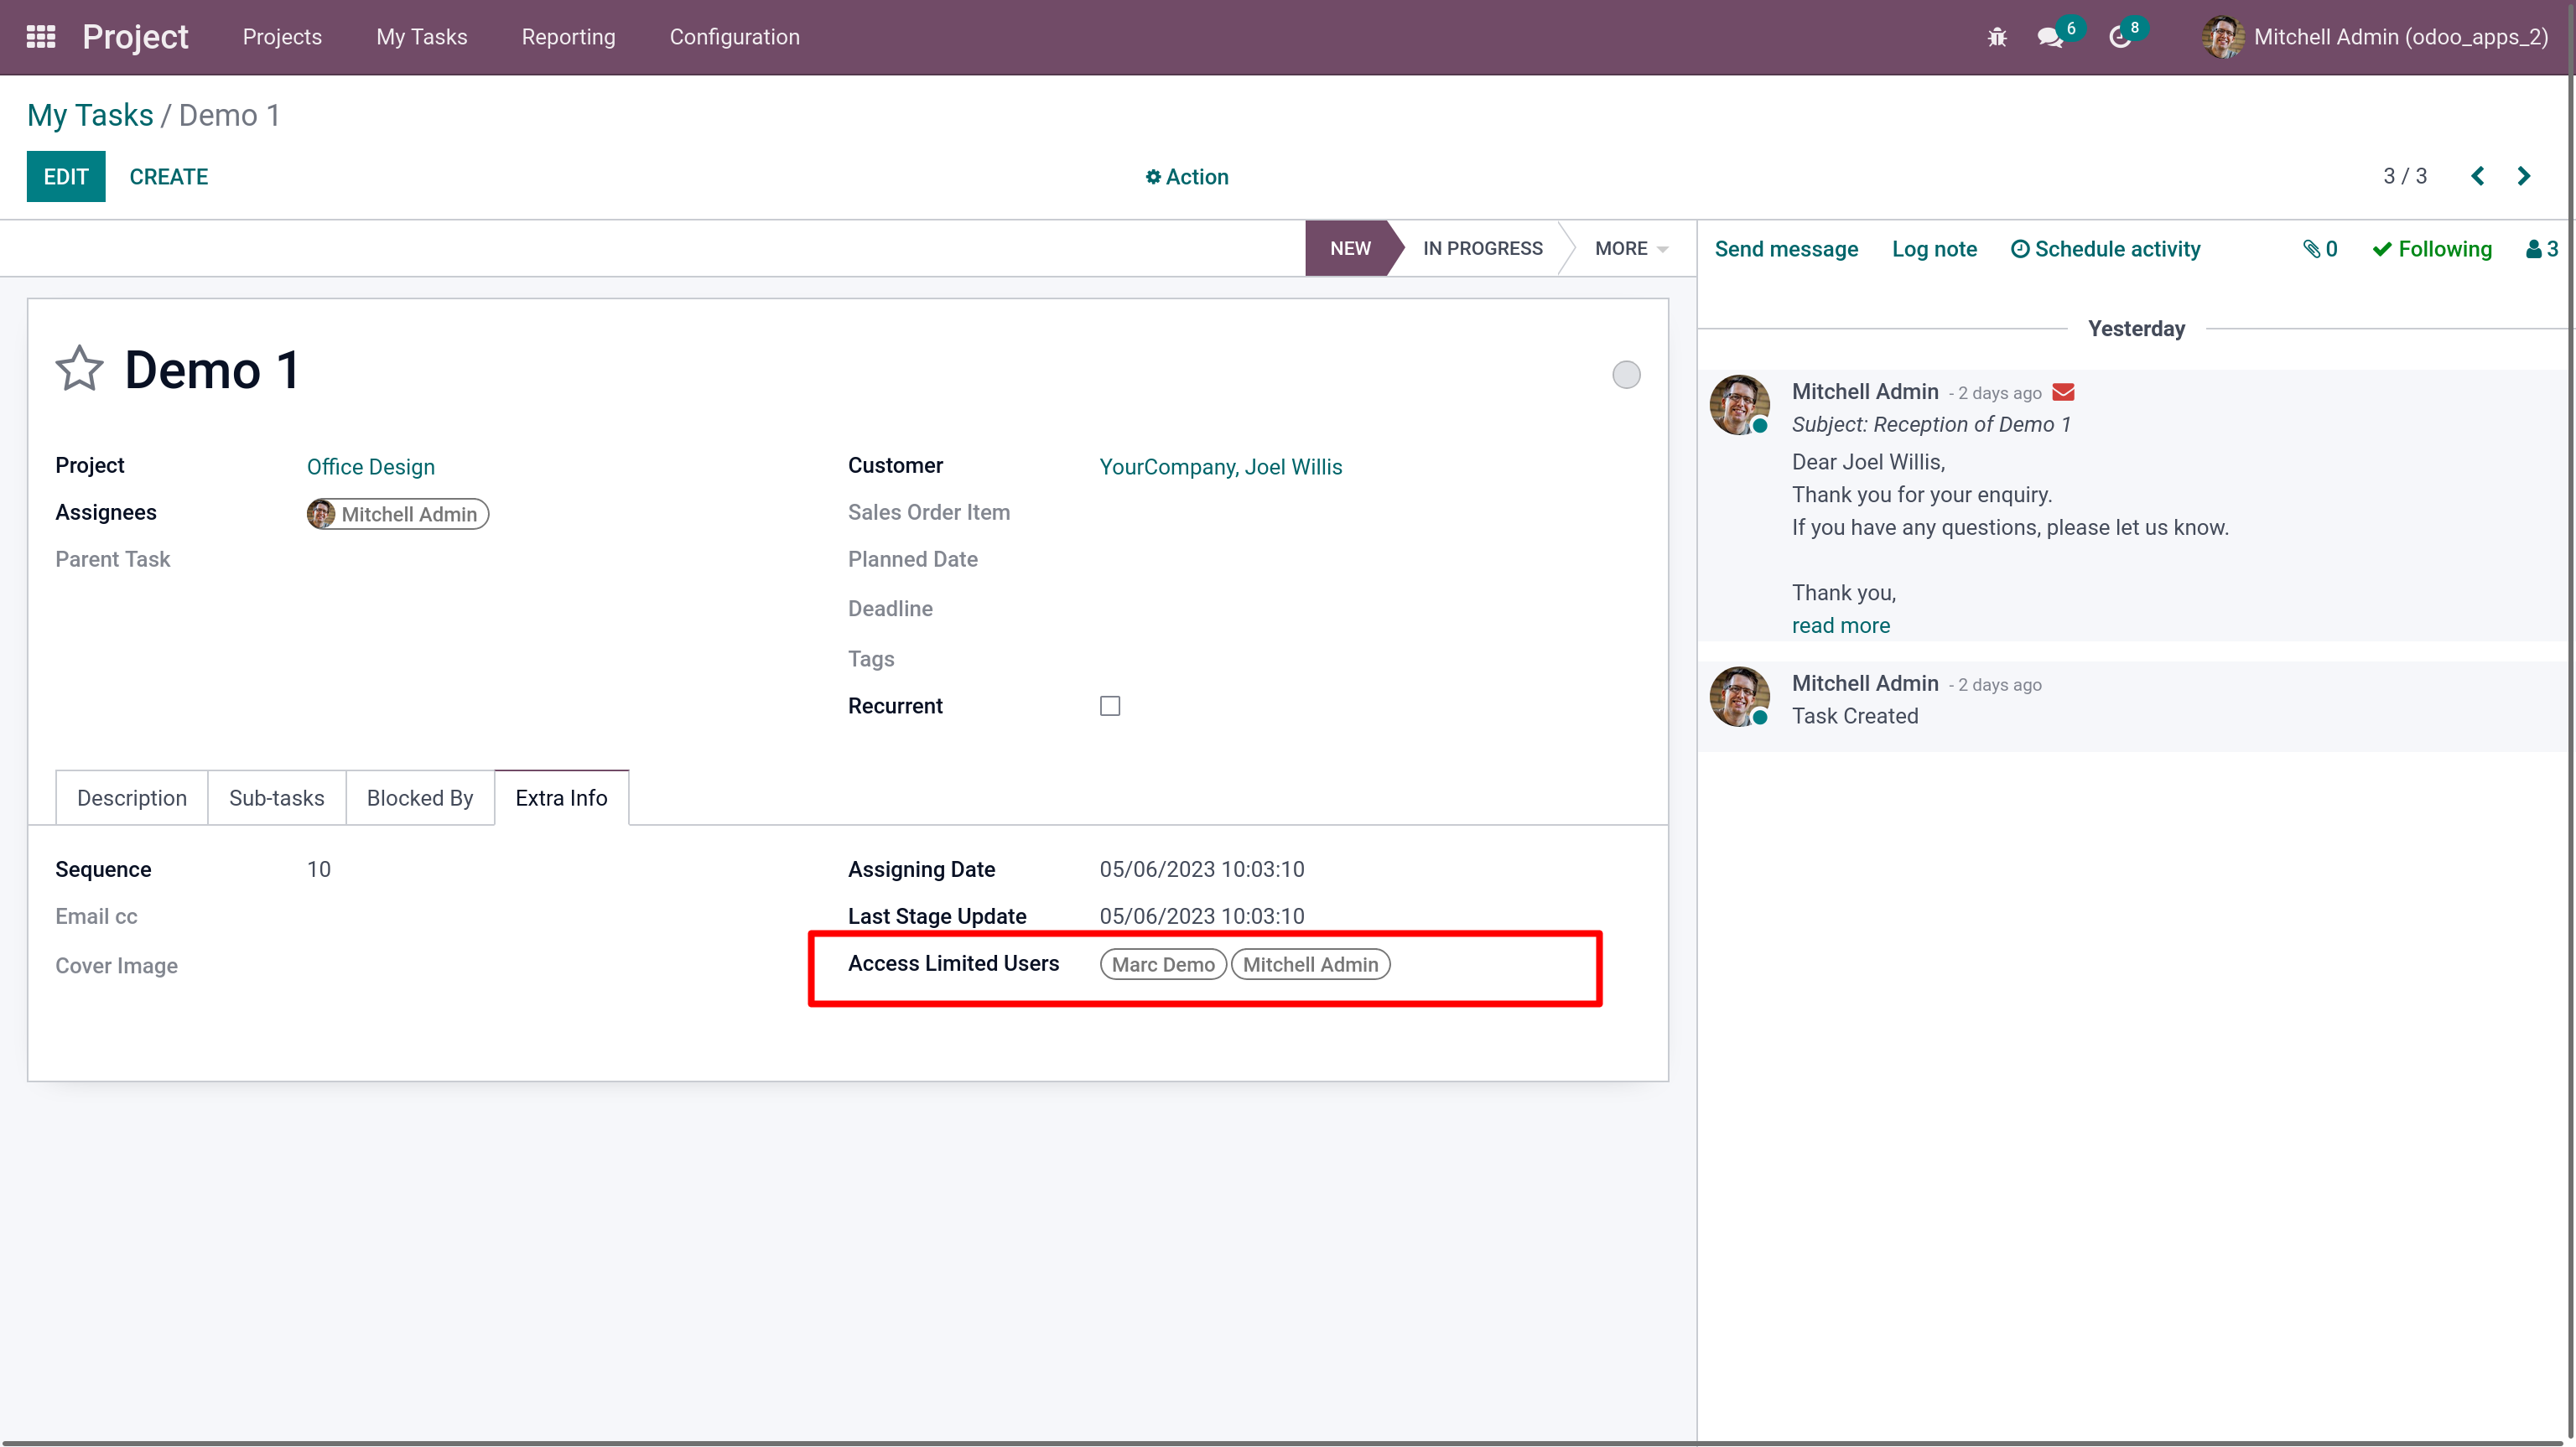Click the EDIT button
The image size is (2576, 1447).
tap(66, 177)
